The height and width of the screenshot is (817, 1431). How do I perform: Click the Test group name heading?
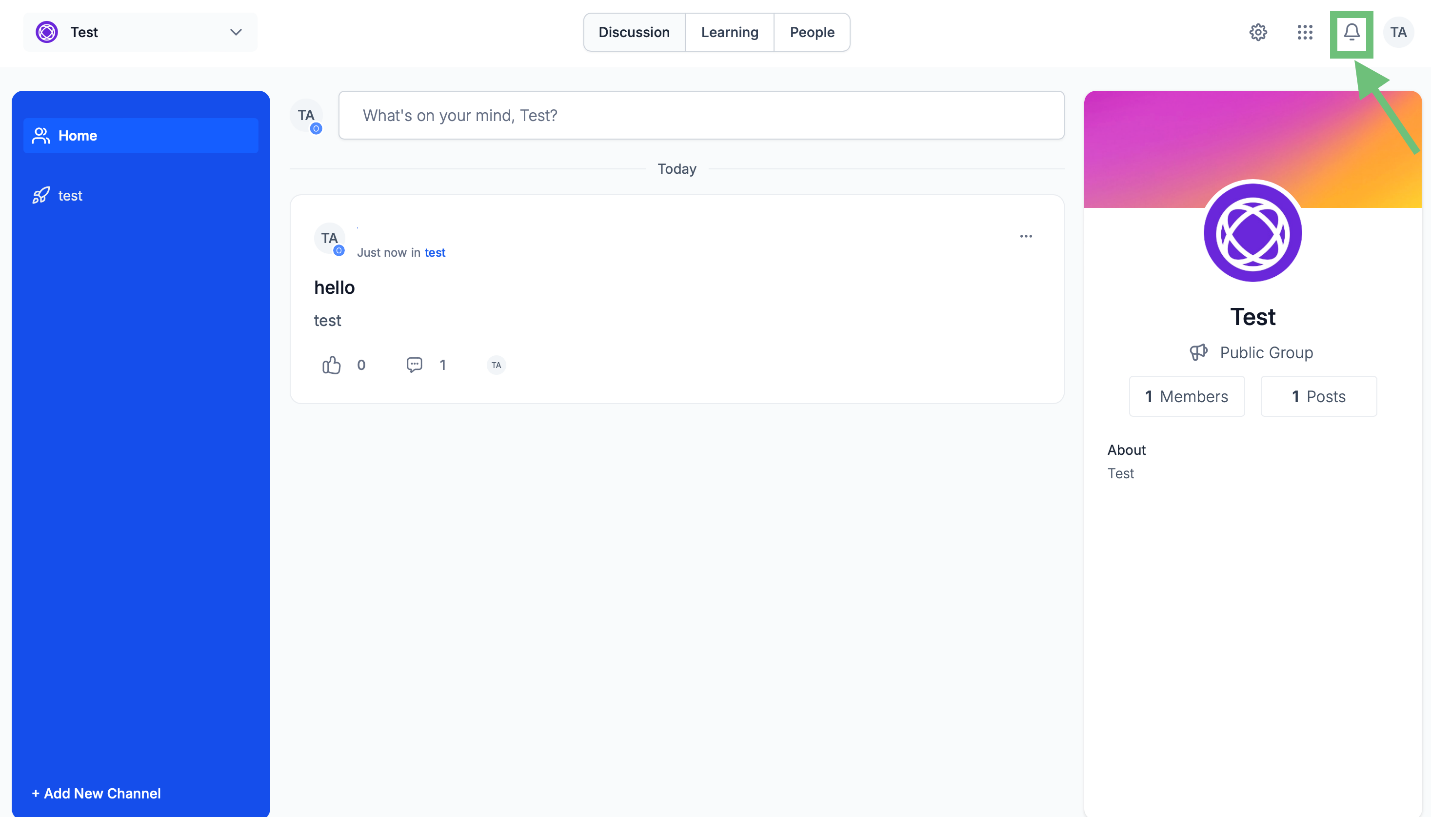tap(1253, 317)
